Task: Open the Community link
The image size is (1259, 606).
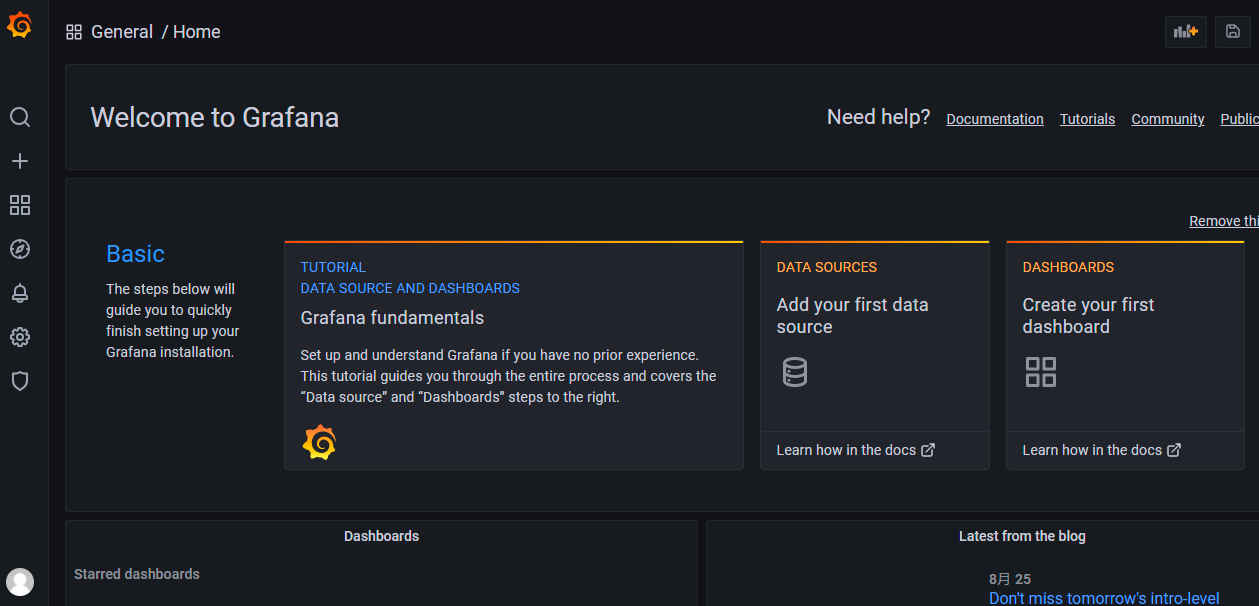Action: 1168,119
